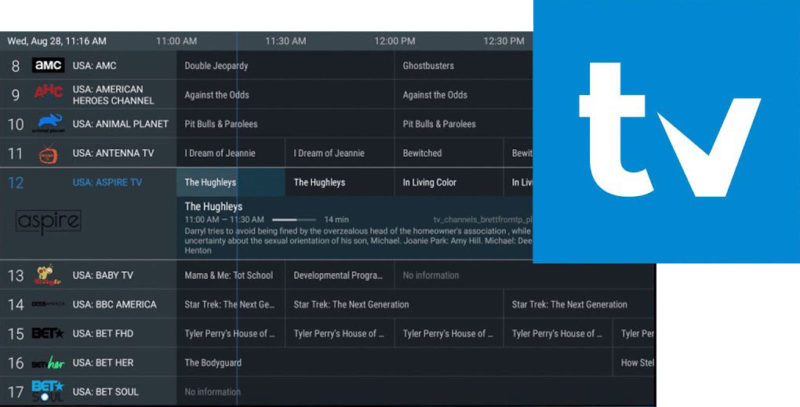
Task: Click the BET FHD star logo
Action: click(x=48, y=334)
